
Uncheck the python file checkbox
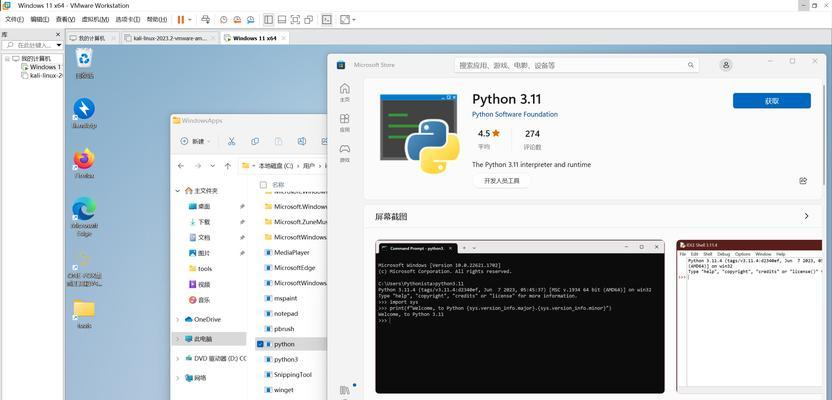tap(260, 344)
